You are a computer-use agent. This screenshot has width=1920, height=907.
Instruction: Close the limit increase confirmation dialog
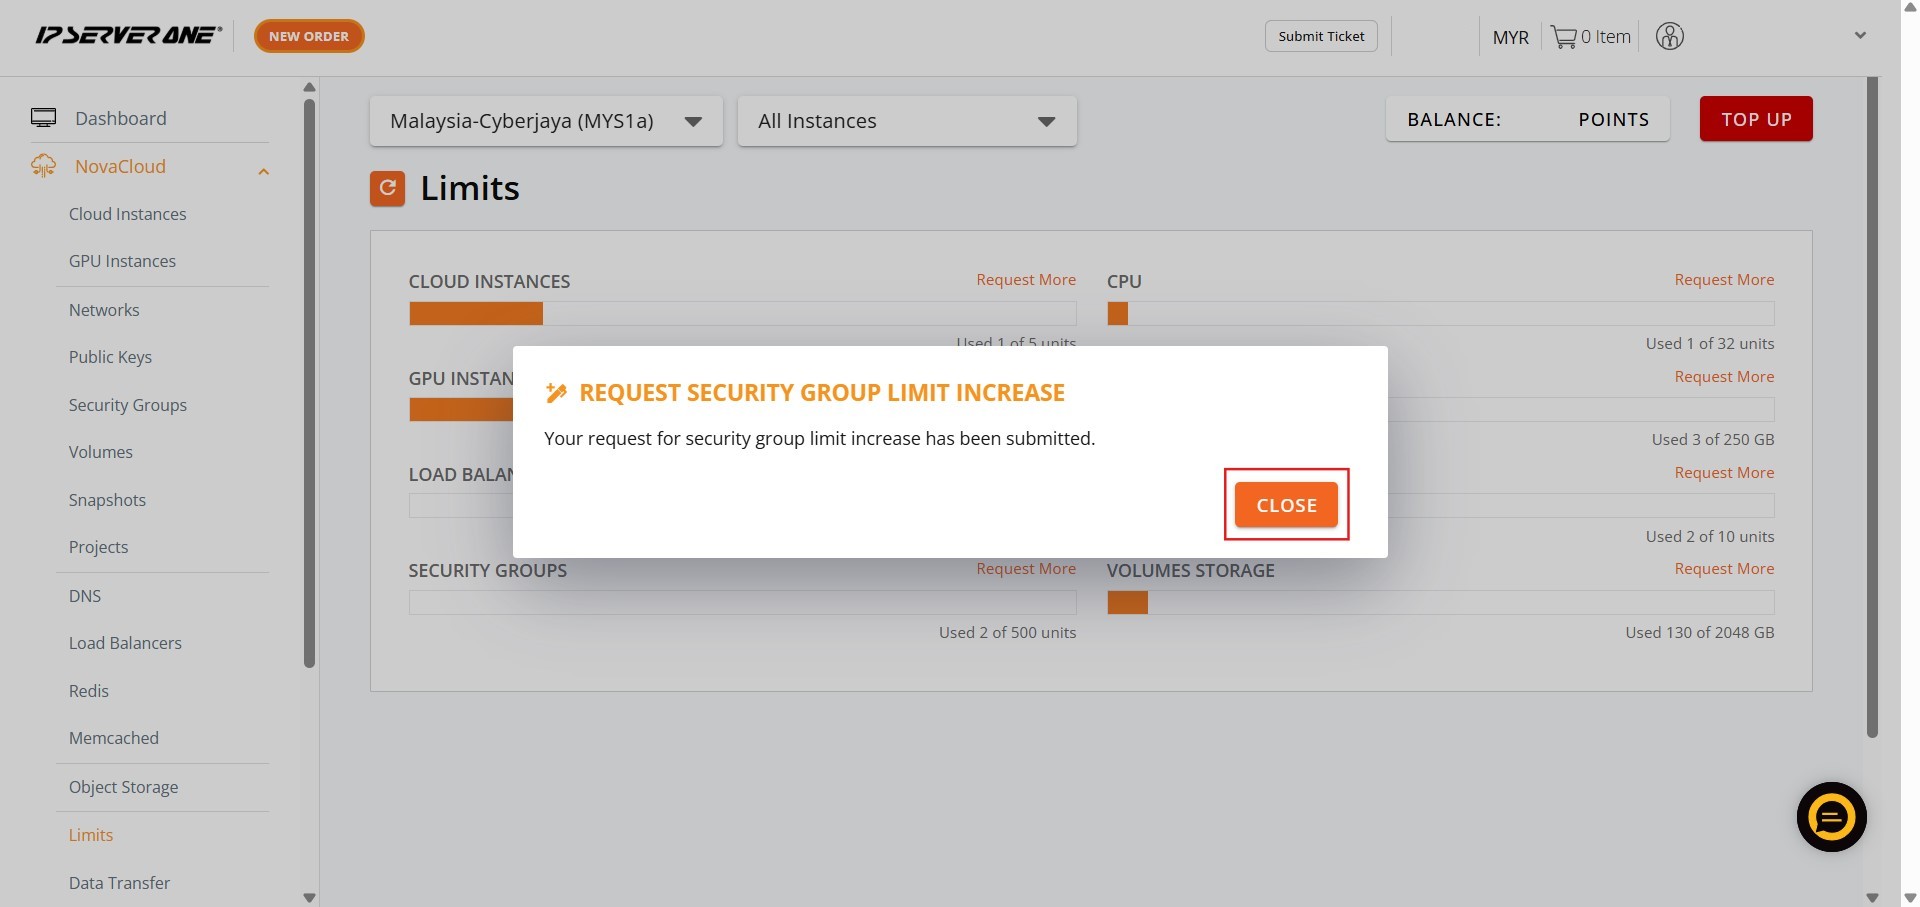tap(1286, 505)
